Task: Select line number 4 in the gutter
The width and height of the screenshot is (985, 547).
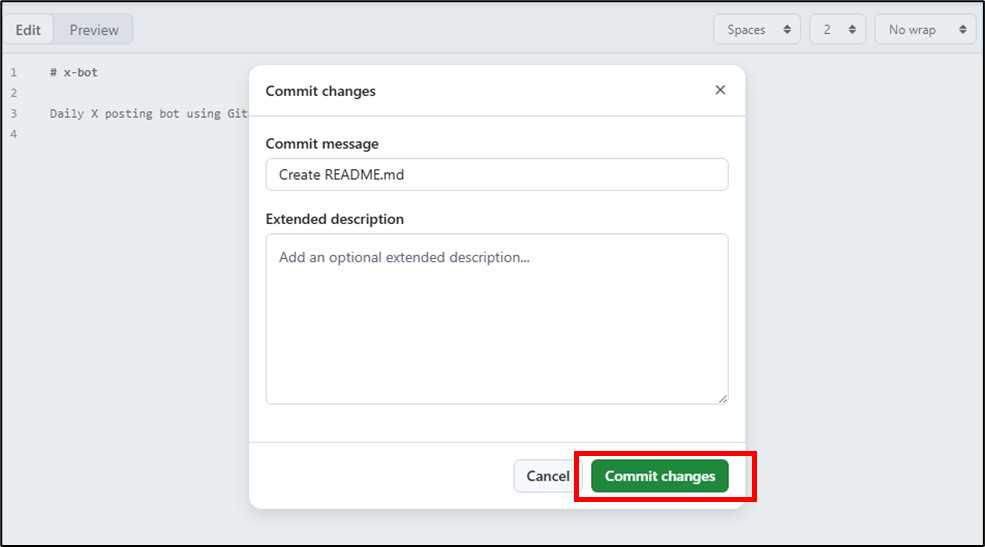Action: click(x=14, y=134)
